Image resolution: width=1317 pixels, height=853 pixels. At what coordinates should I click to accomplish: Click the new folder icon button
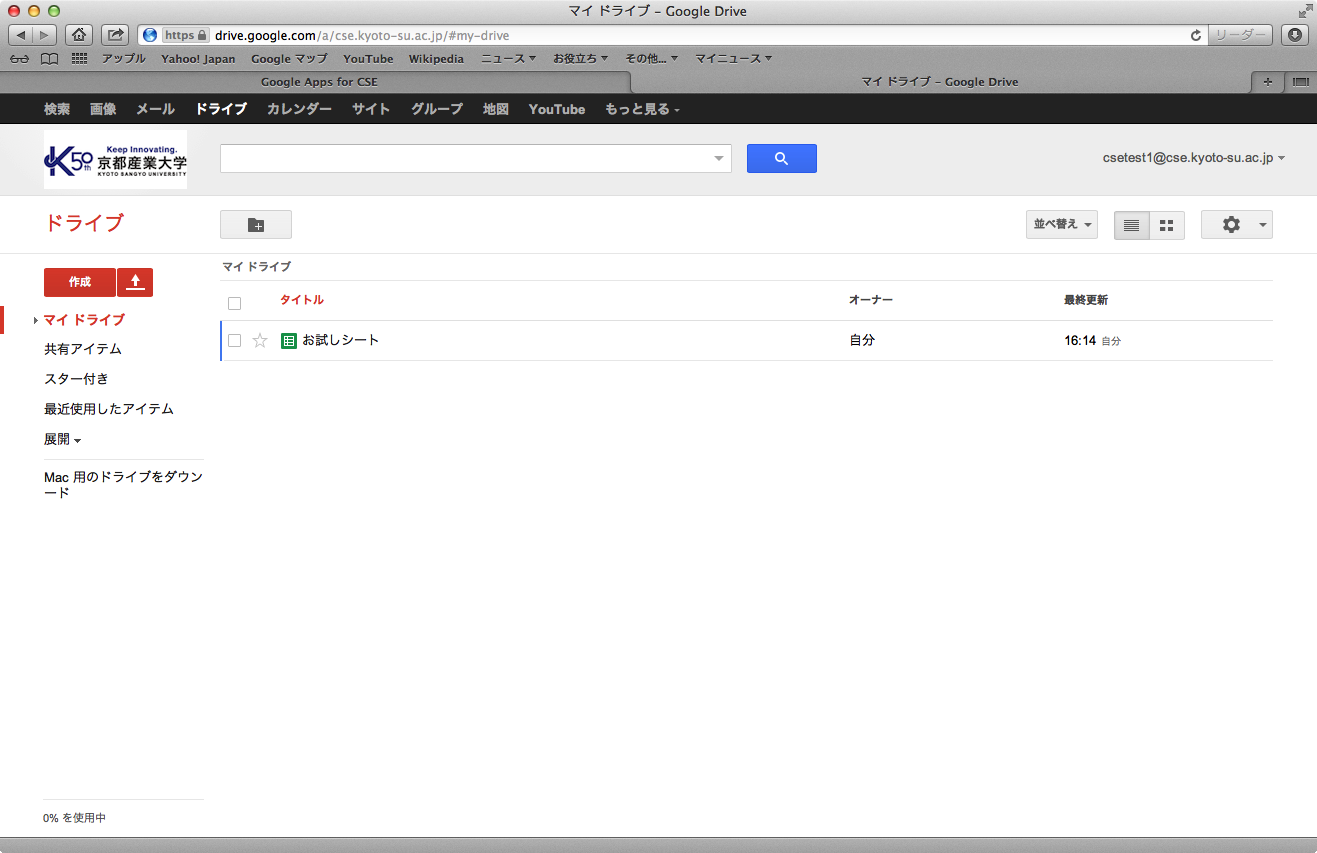255,225
